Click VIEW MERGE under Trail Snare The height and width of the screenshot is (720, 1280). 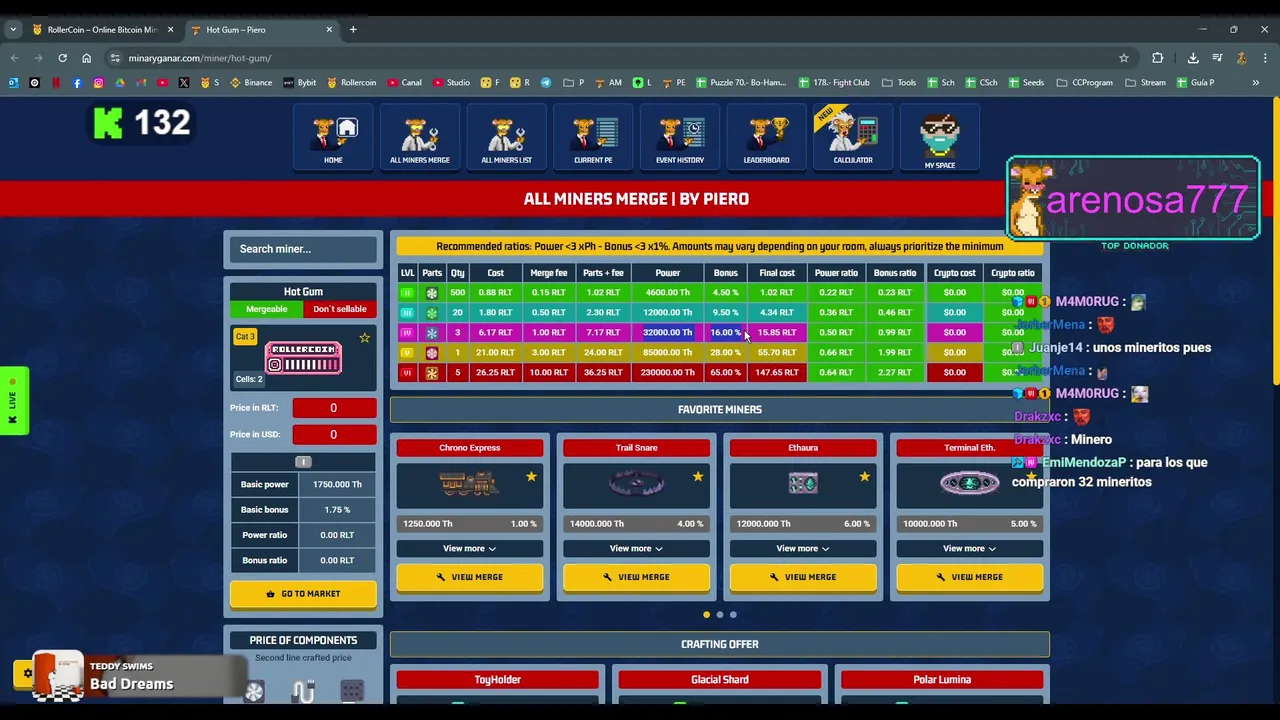[x=637, y=577]
